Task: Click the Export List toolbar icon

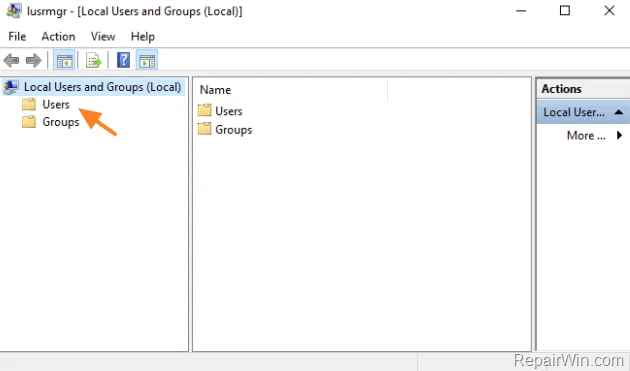Action: [94, 61]
